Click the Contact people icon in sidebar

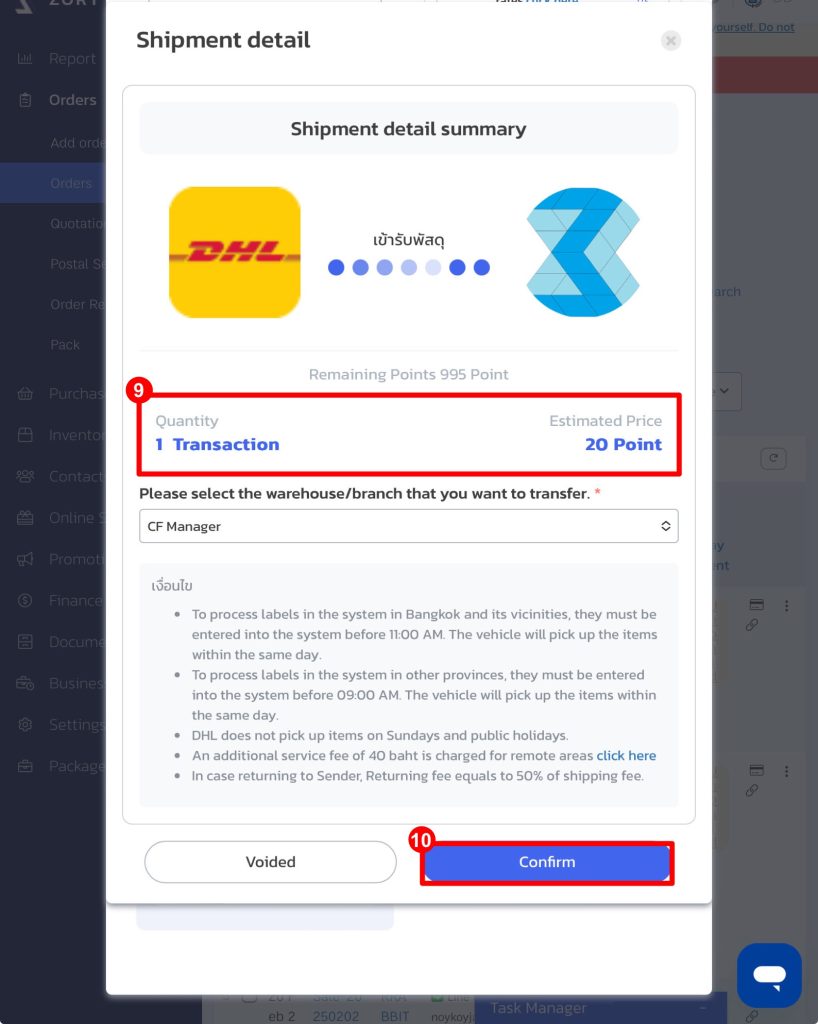tap(25, 476)
